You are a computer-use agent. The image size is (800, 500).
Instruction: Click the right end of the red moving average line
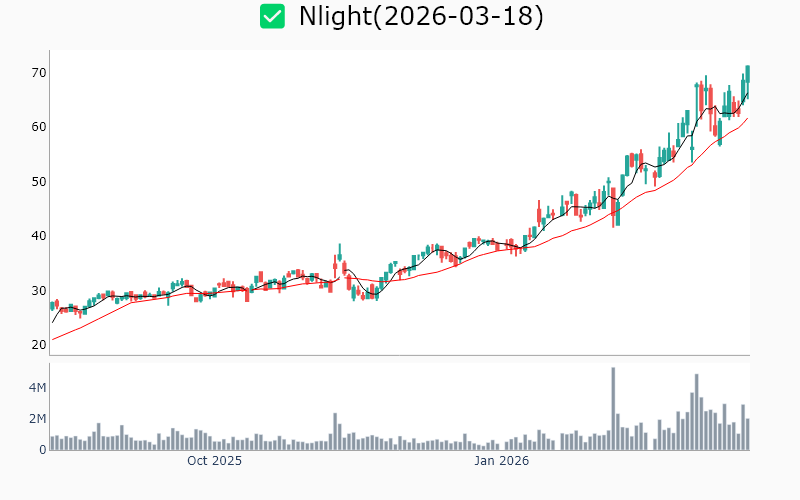[747, 119]
